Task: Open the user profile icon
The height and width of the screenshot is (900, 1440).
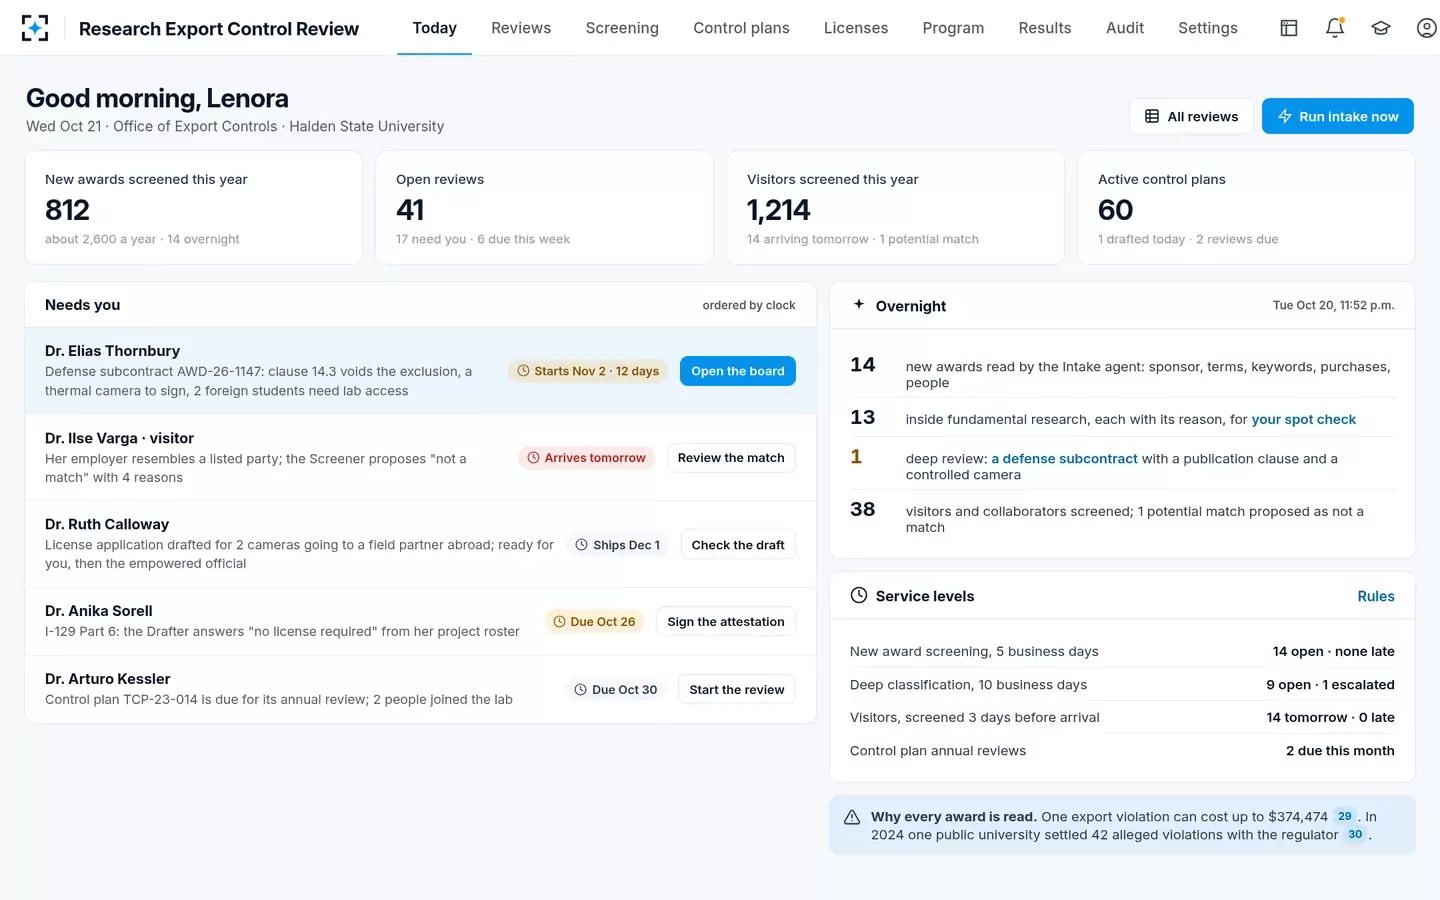Action: click(1427, 28)
